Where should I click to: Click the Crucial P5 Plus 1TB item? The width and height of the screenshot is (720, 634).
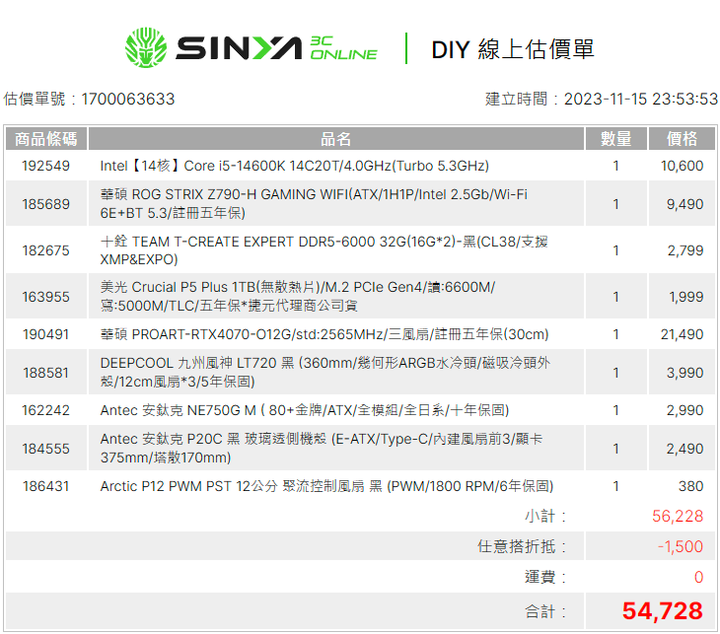coord(298,296)
